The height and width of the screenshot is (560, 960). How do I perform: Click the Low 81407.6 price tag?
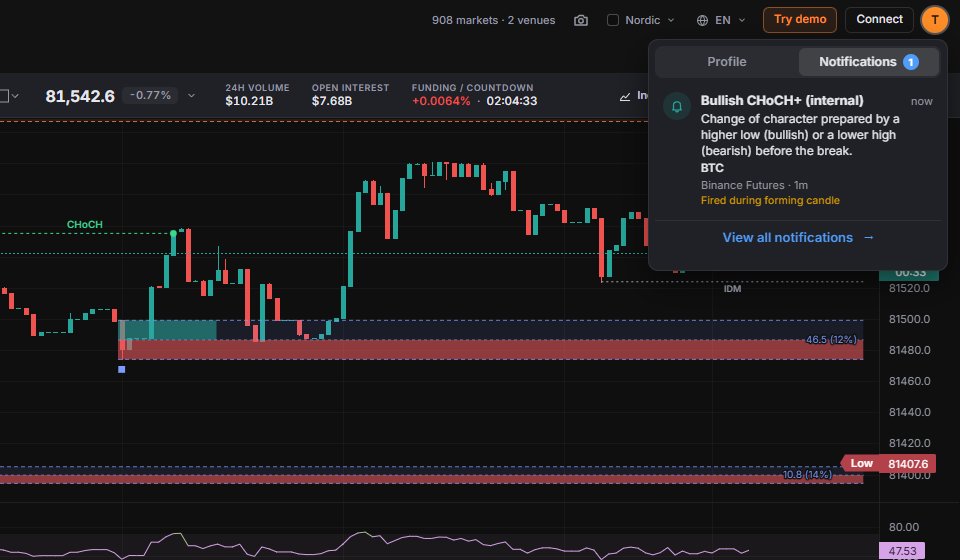pos(888,463)
